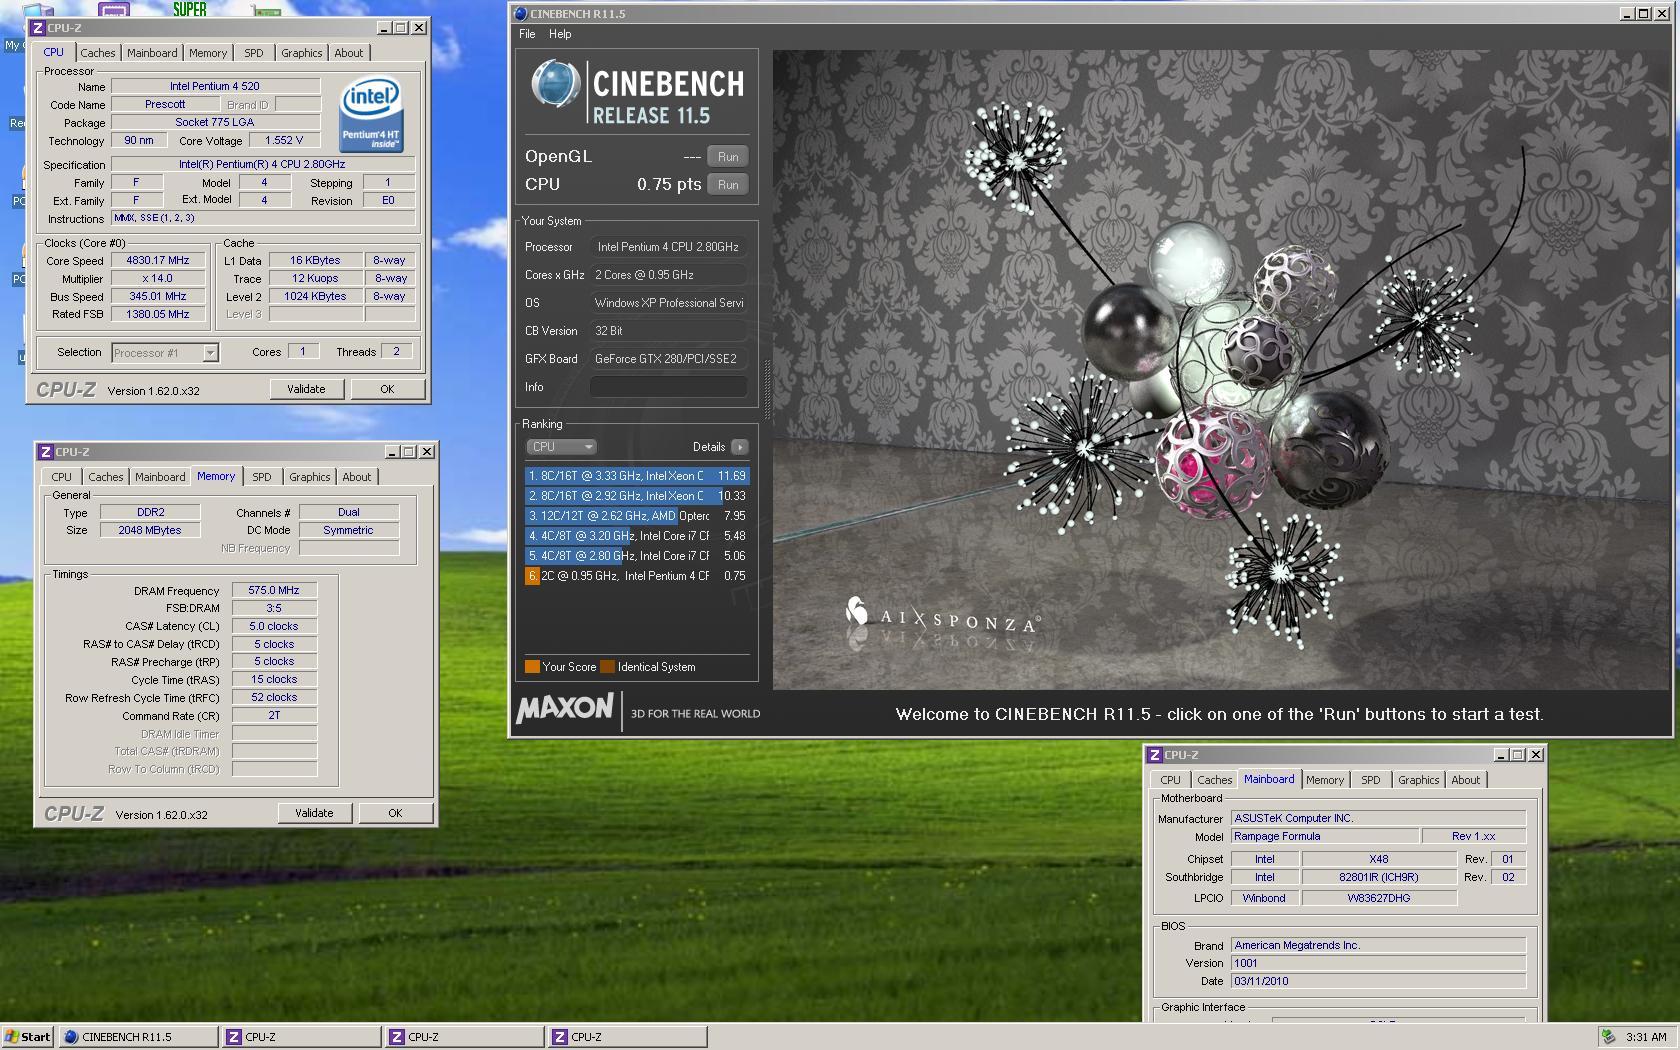Click the Cinebench title bar icon
The width and height of the screenshot is (1680, 1050).
coord(520,14)
